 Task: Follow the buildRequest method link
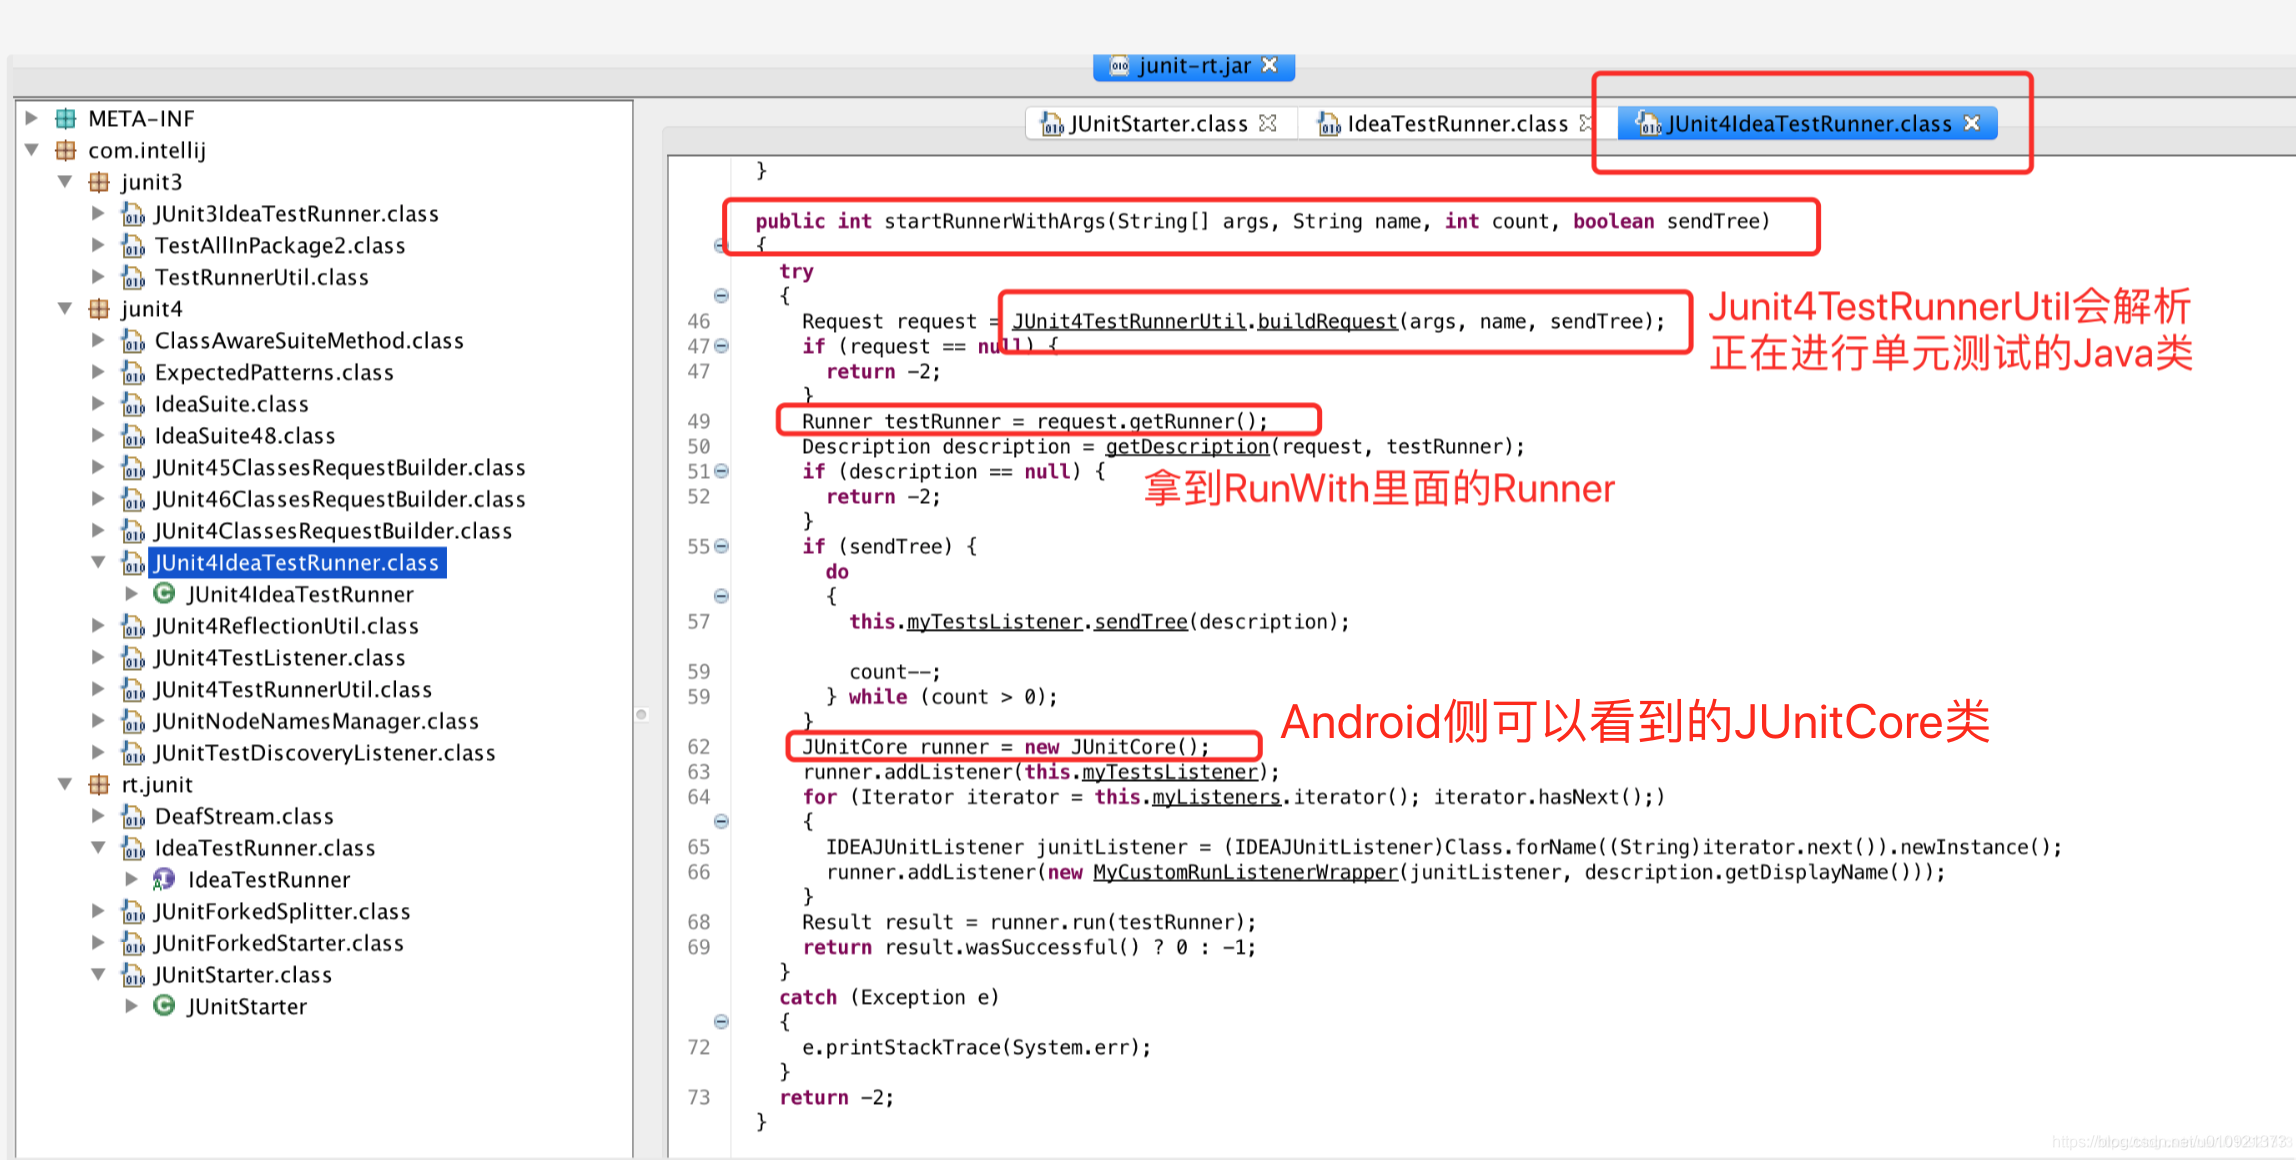1327,322
